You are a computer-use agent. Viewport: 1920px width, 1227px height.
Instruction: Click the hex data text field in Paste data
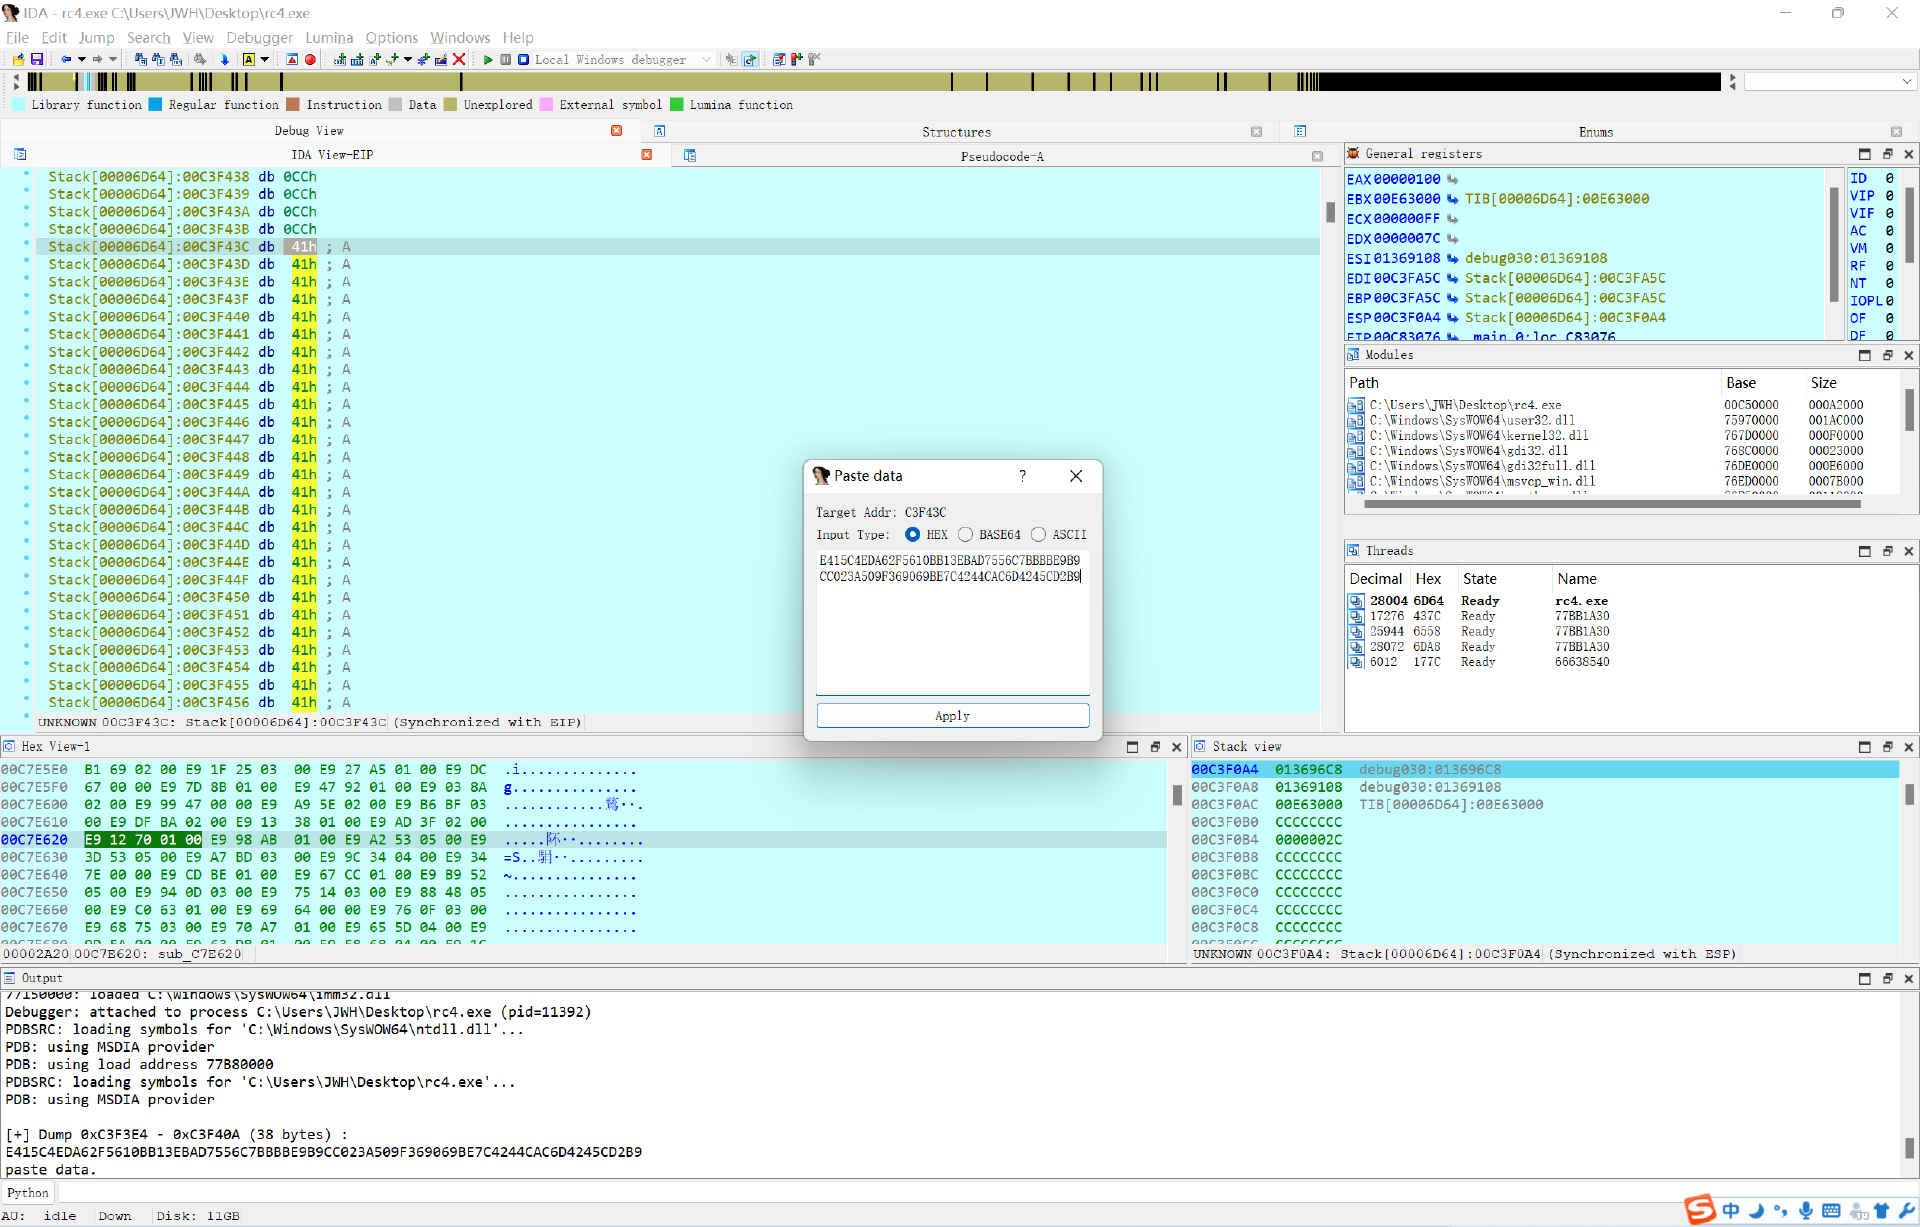[x=952, y=622]
